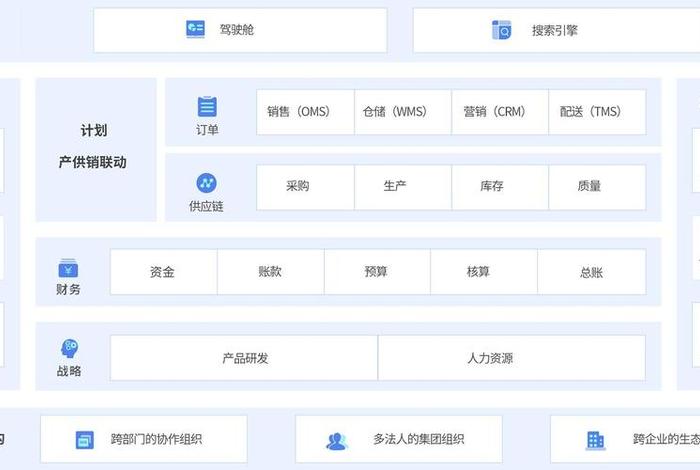Select the 资金 cell under finance
The height and width of the screenshot is (470, 700).
[163, 272]
